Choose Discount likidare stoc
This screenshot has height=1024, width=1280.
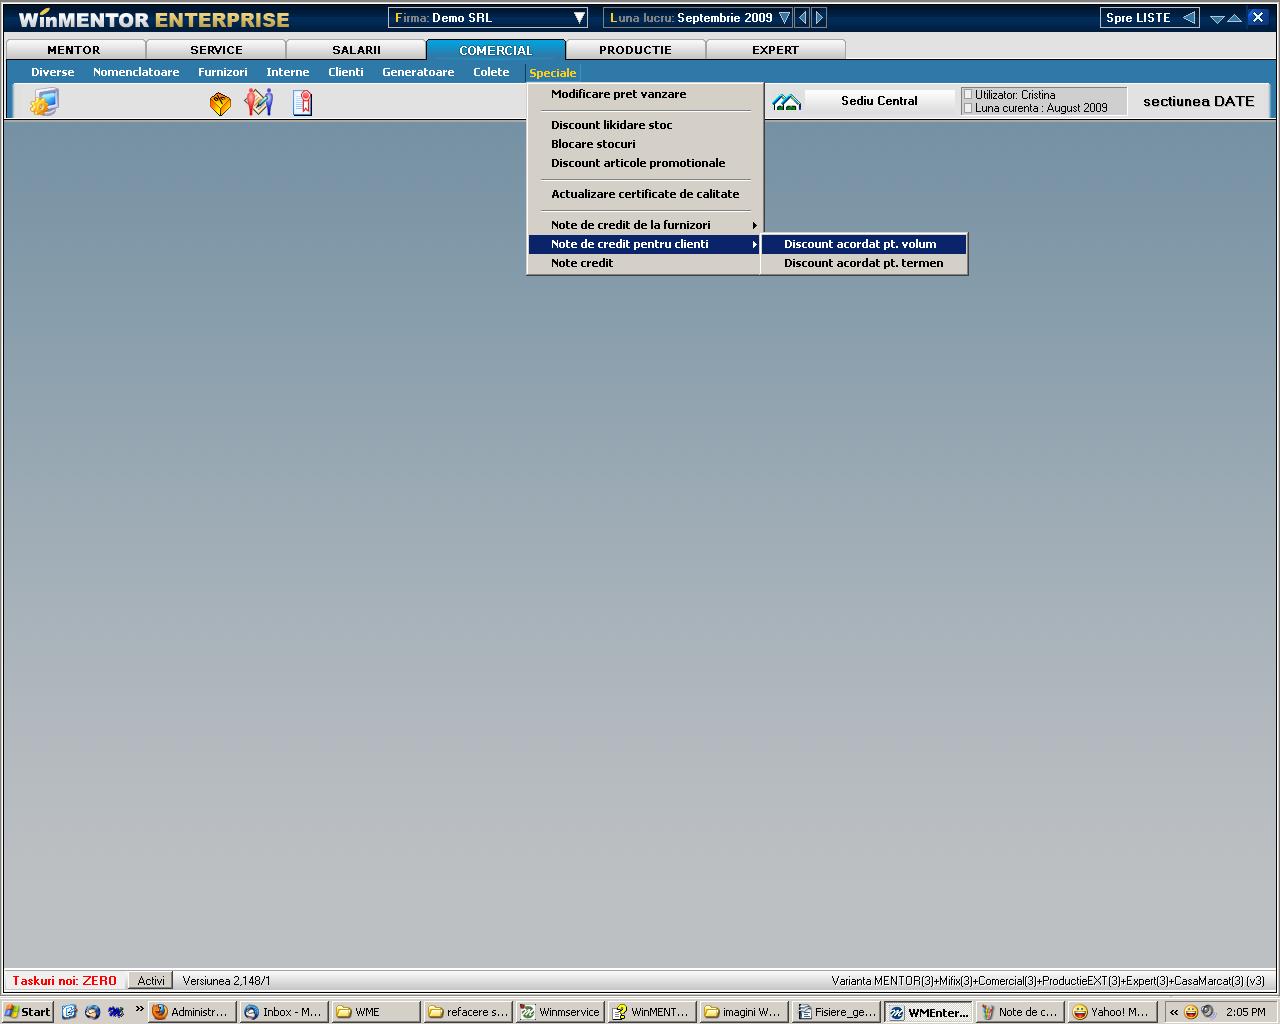click(x=645, y=125)
